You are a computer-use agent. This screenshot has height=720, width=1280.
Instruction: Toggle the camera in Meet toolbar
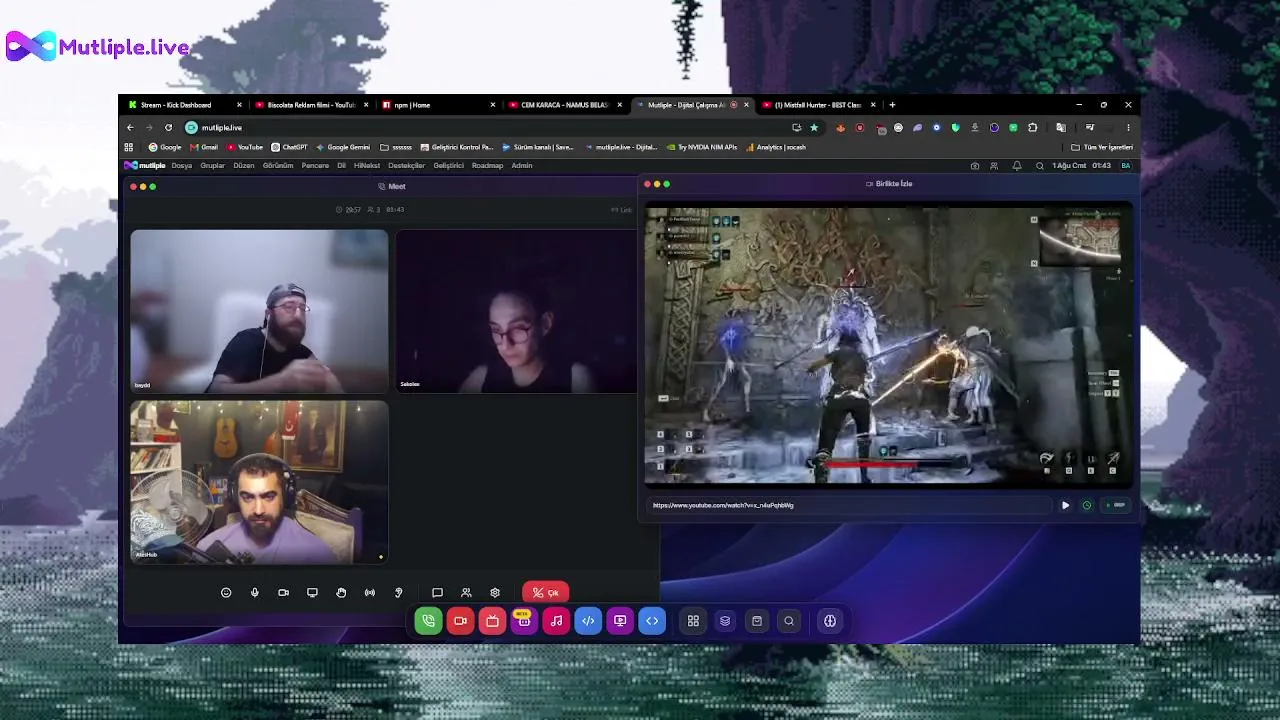pos(283,593)
